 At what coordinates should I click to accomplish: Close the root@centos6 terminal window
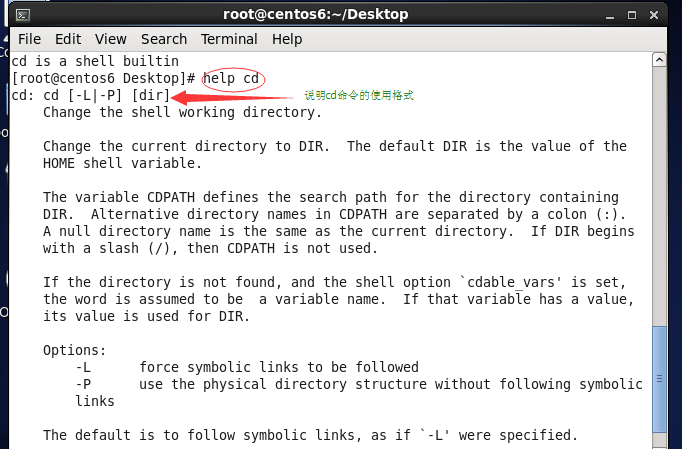tap(654, 15)
